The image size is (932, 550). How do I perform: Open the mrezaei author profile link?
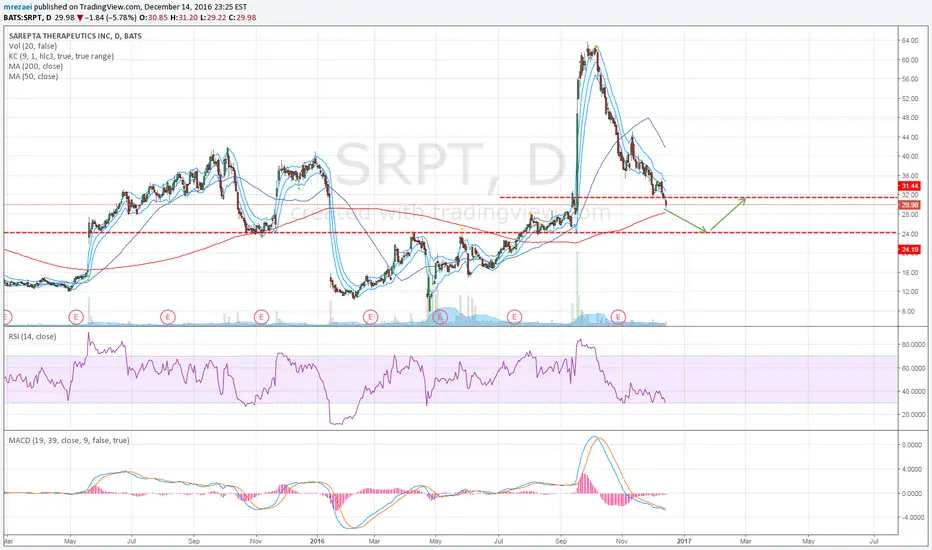(x=17, y=7)
